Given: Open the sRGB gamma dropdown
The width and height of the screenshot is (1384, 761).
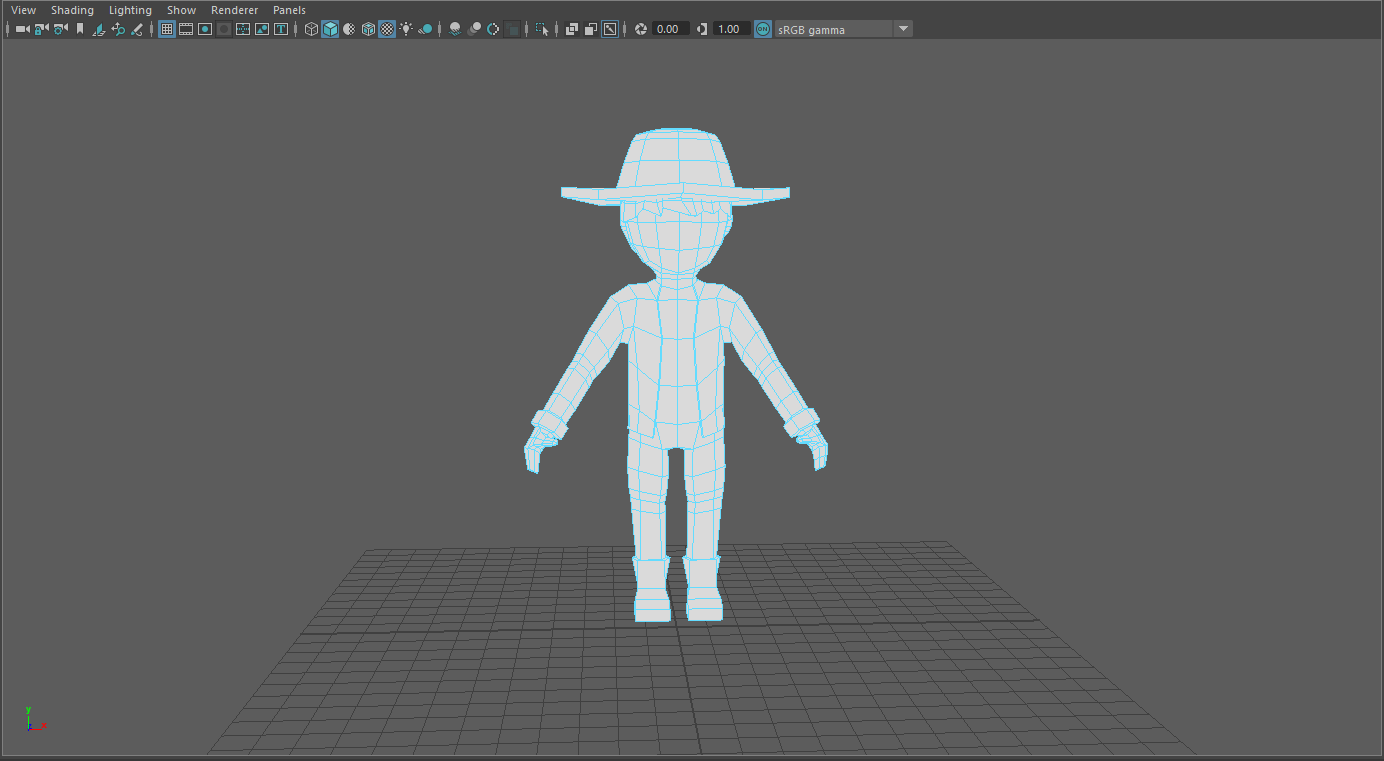Looking at the screenshot, I should tap(903, 29).
